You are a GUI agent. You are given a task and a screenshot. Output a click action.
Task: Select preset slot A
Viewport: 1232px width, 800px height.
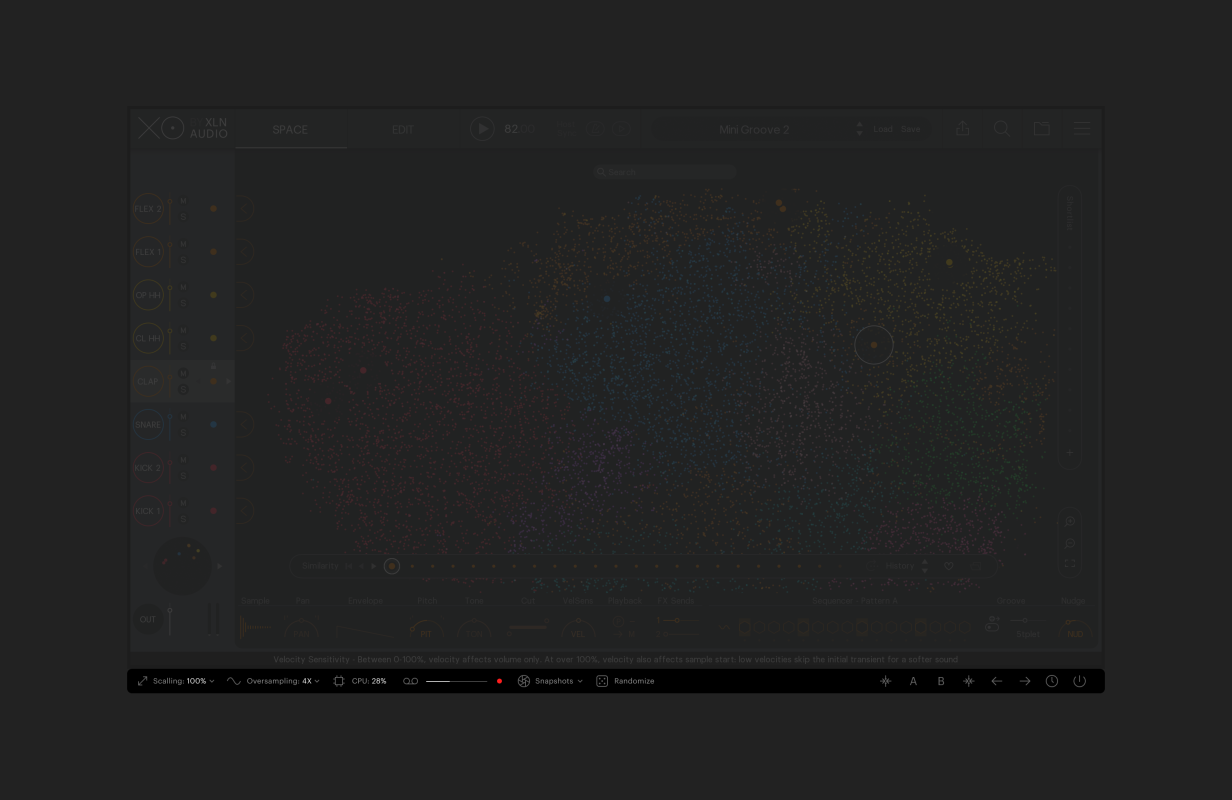(913, 681)
